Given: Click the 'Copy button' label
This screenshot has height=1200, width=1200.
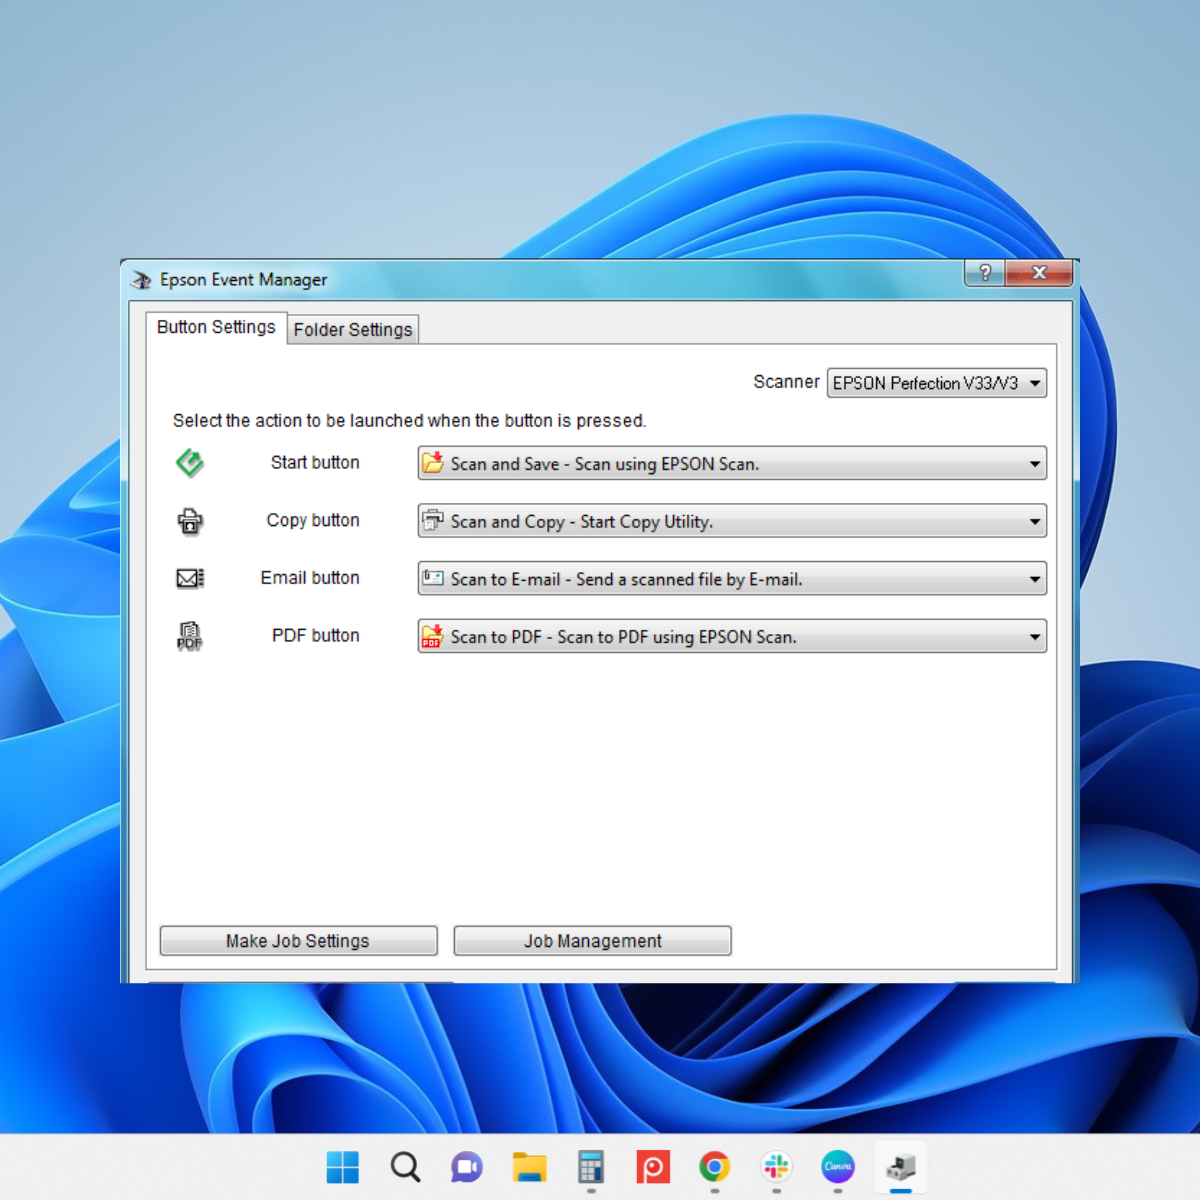Looking at the screenshot, I should point(313,520).
